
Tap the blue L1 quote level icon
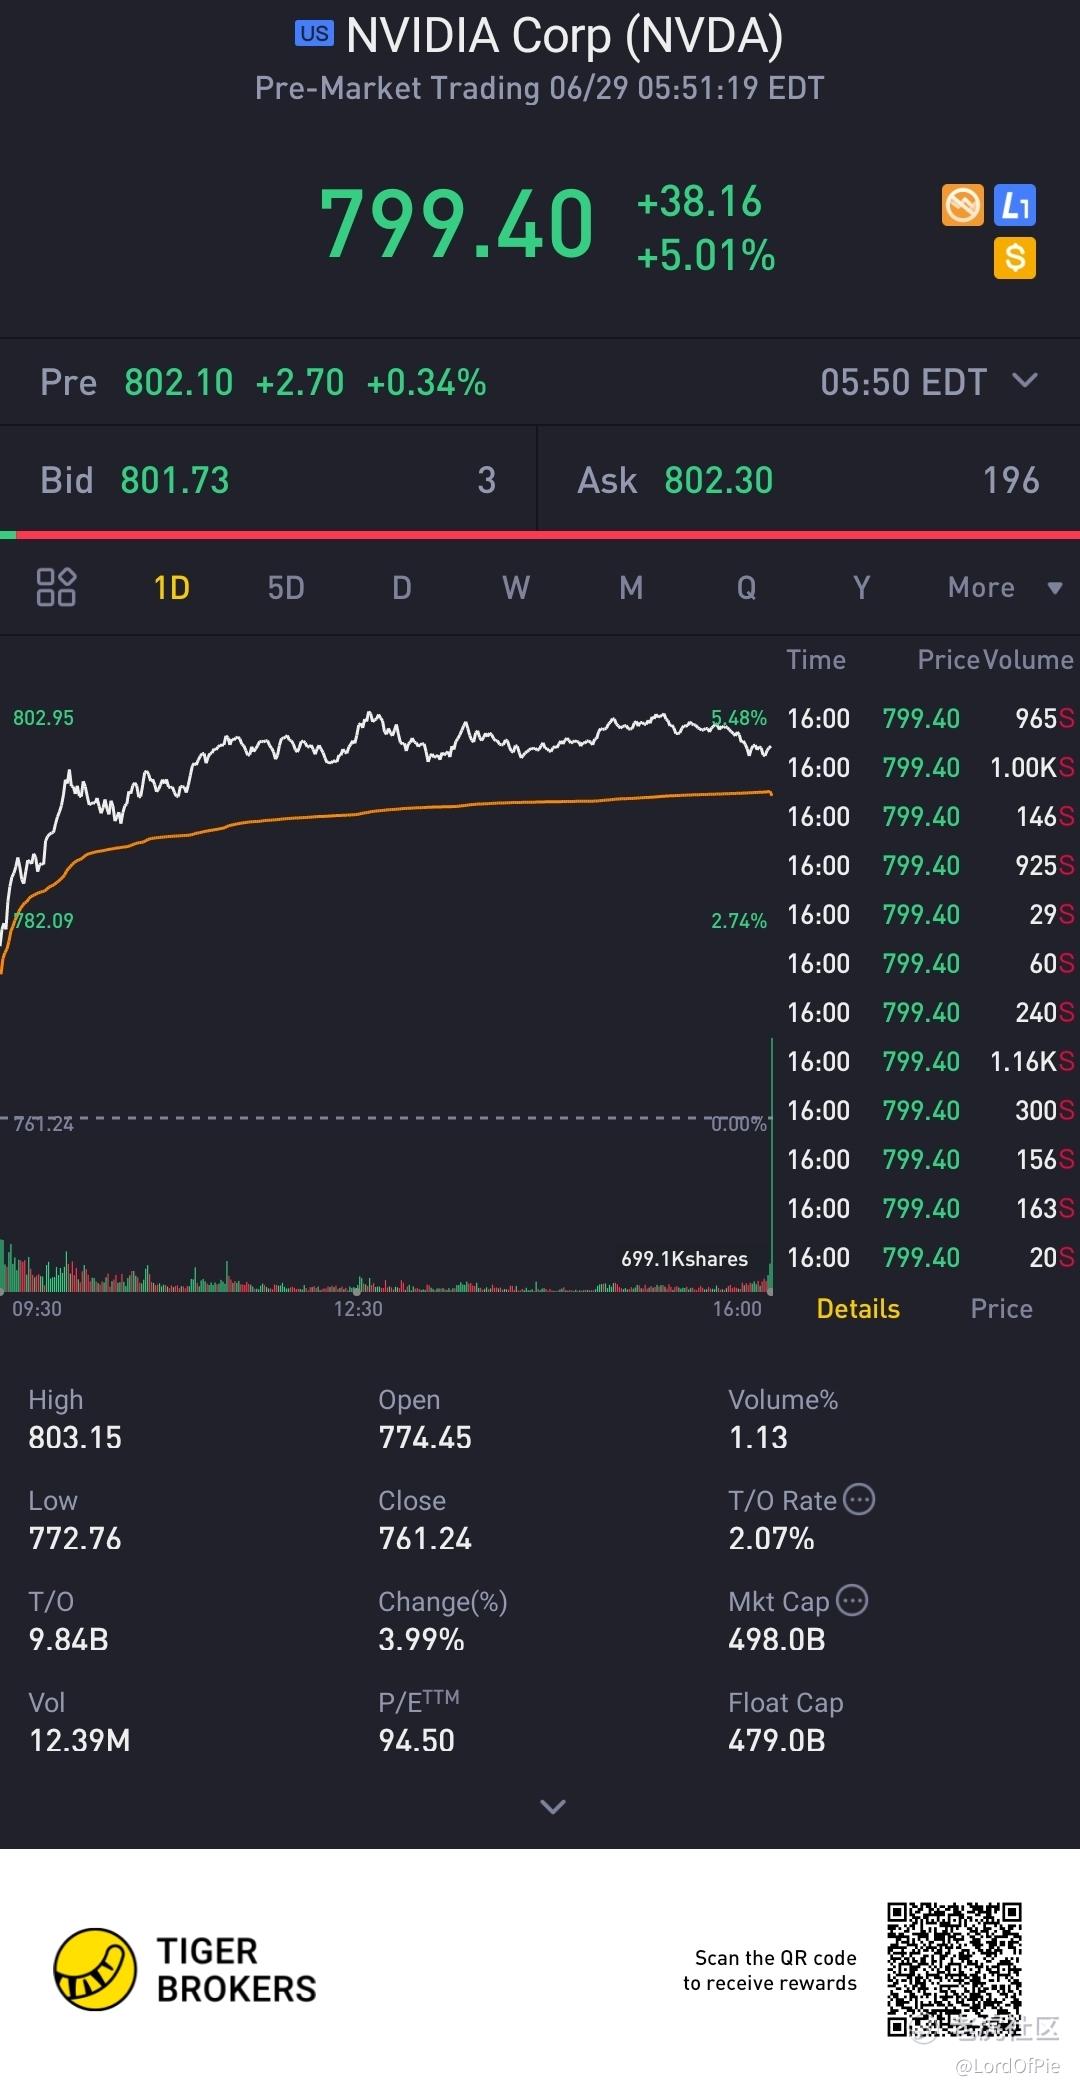(x=1015, y=206)
